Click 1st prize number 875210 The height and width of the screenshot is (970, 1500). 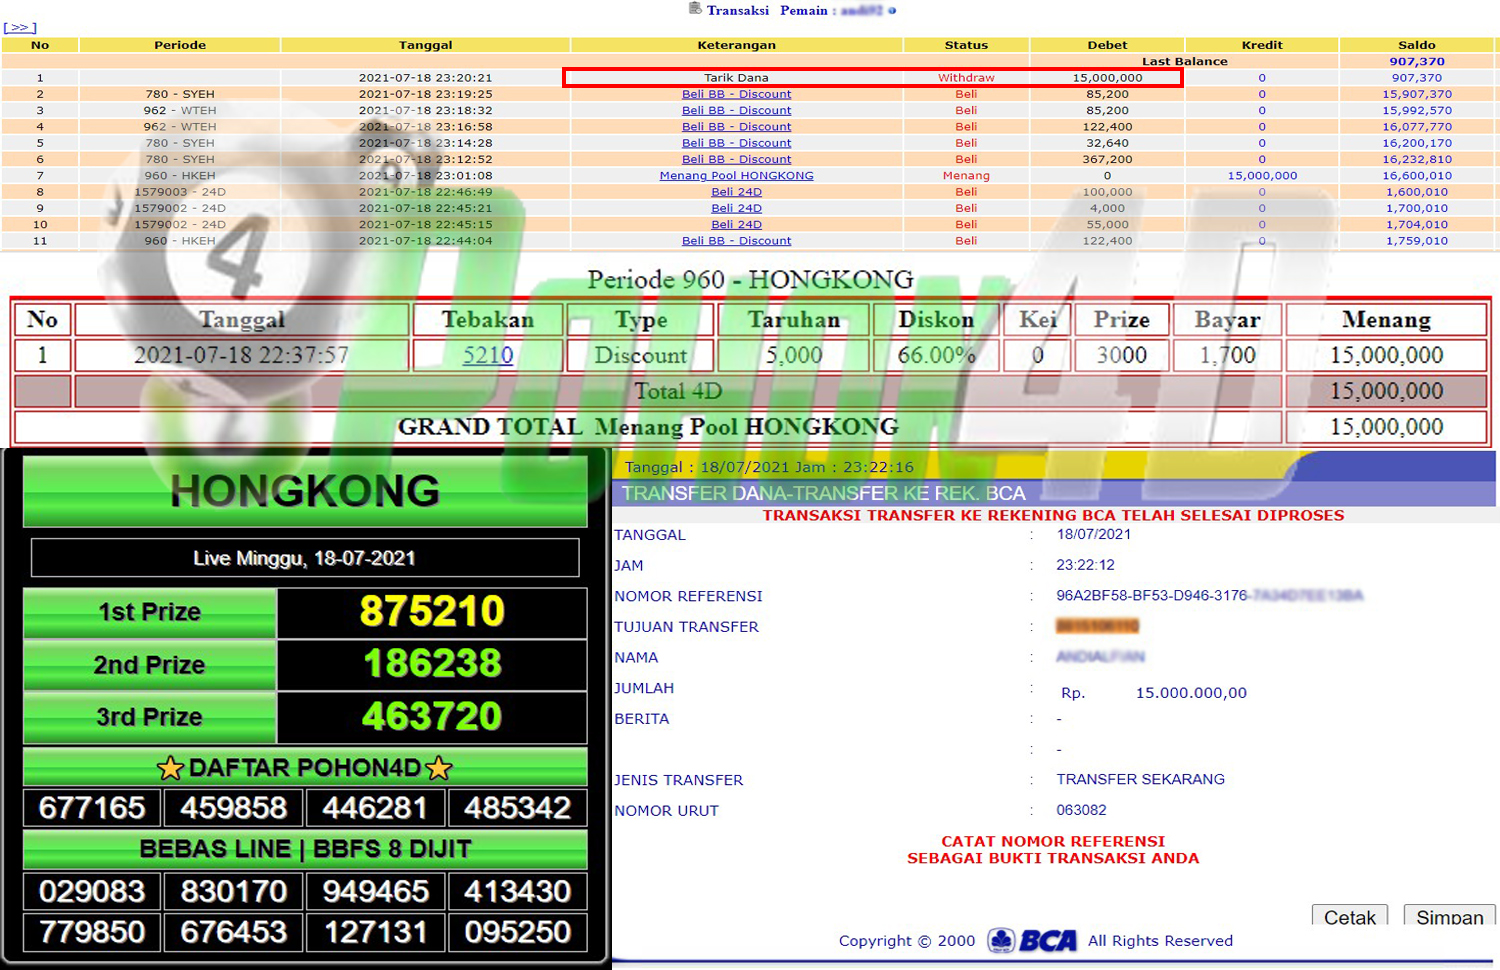[x=432, y=612]
